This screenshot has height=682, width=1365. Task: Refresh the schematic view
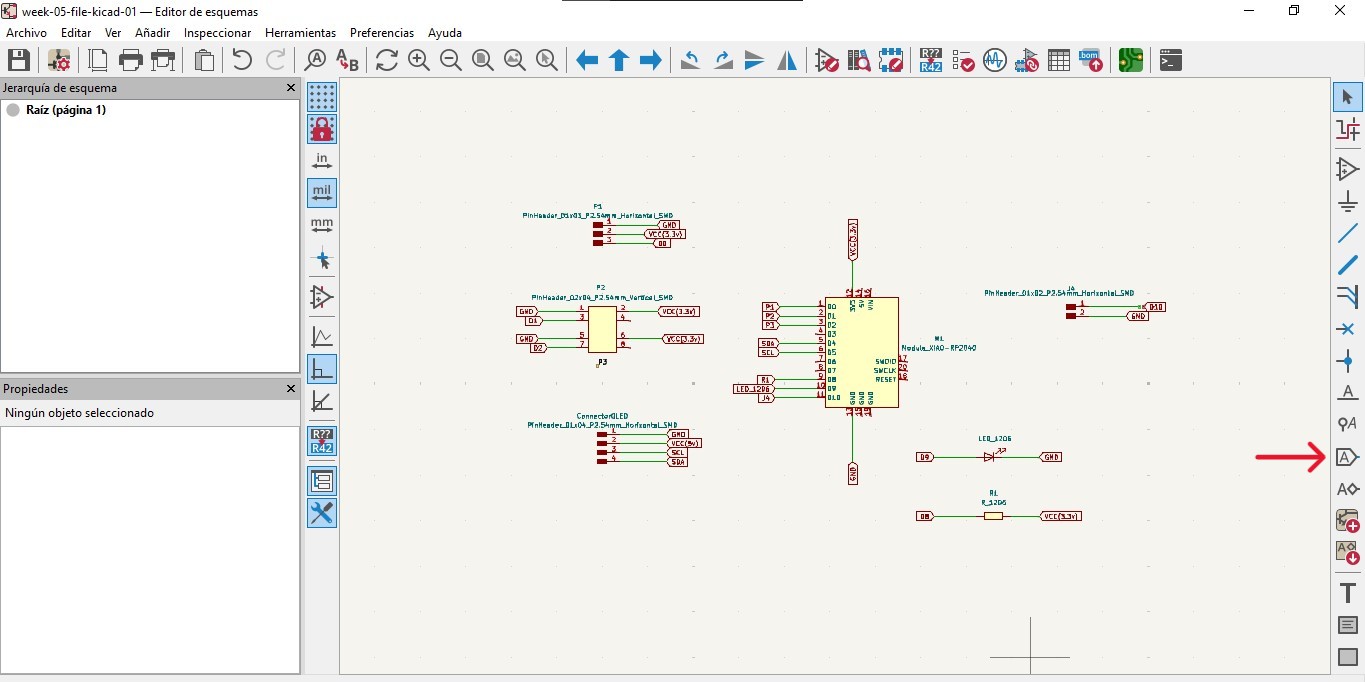click(x=387, y=60)
